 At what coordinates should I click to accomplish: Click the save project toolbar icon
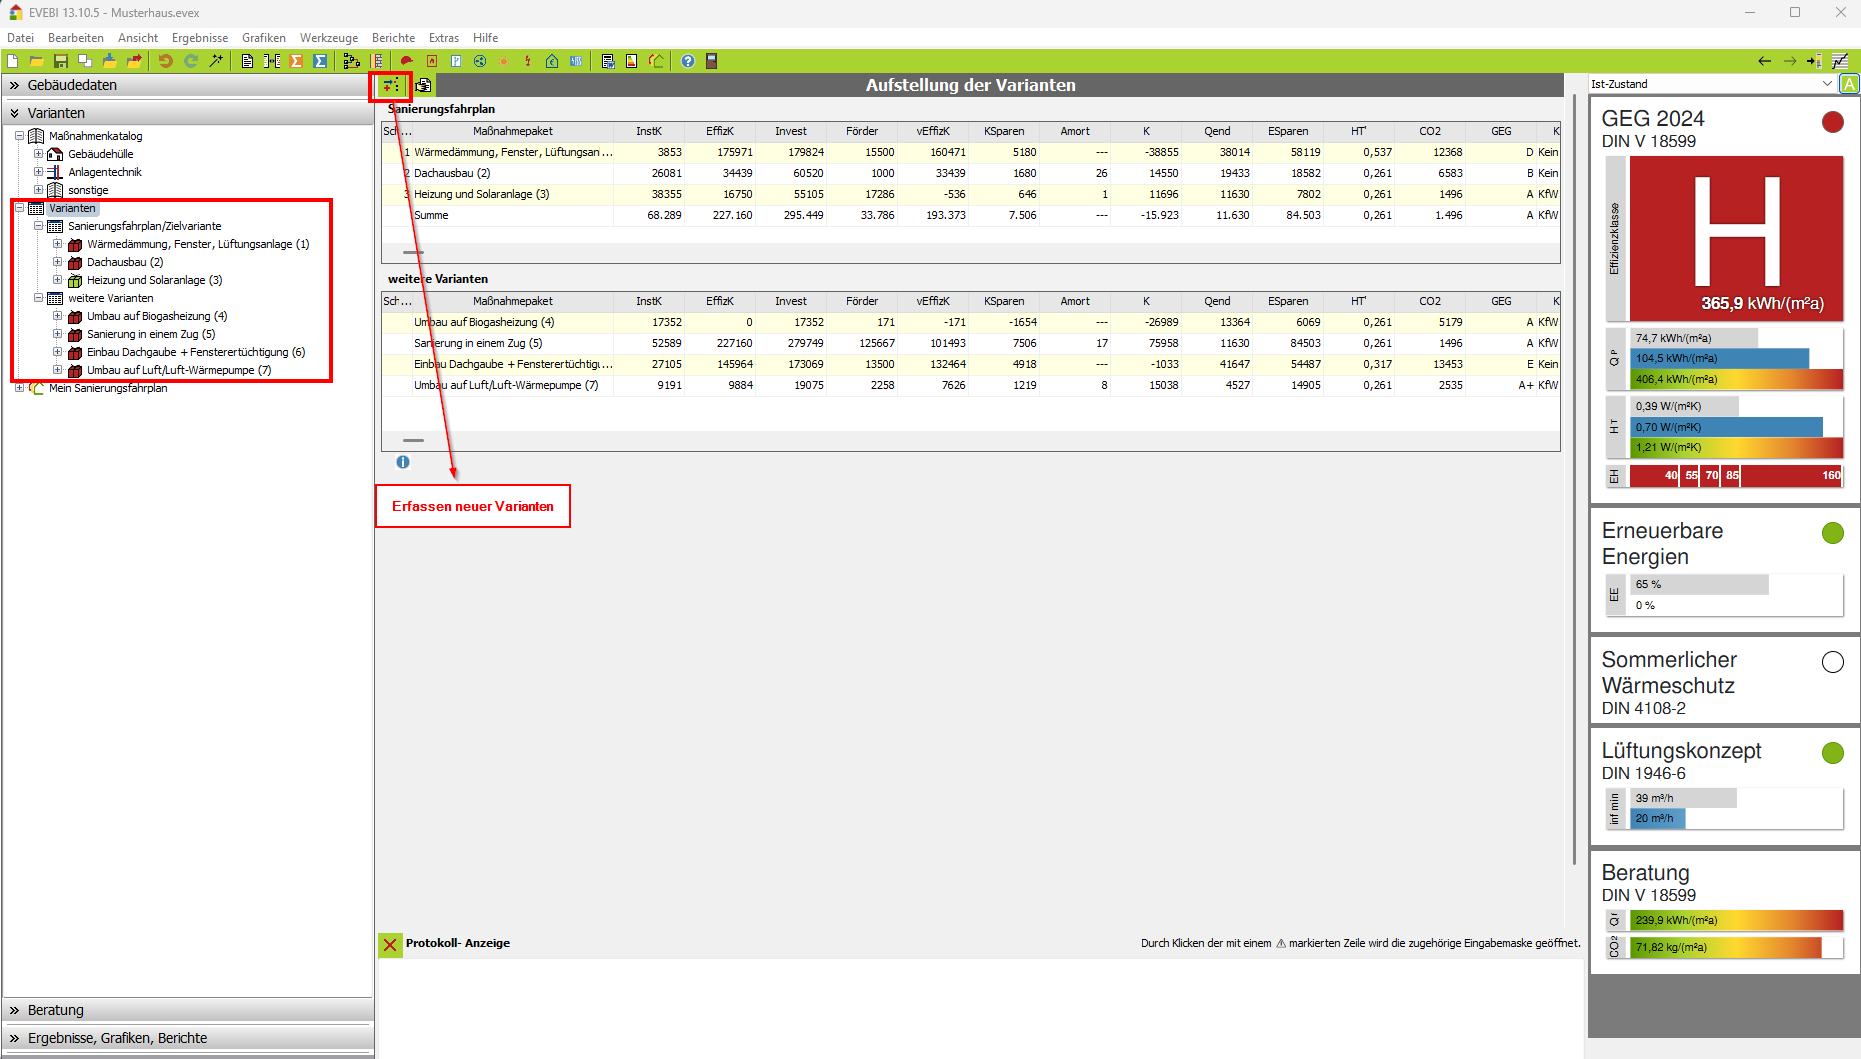(x=61, y=61)
